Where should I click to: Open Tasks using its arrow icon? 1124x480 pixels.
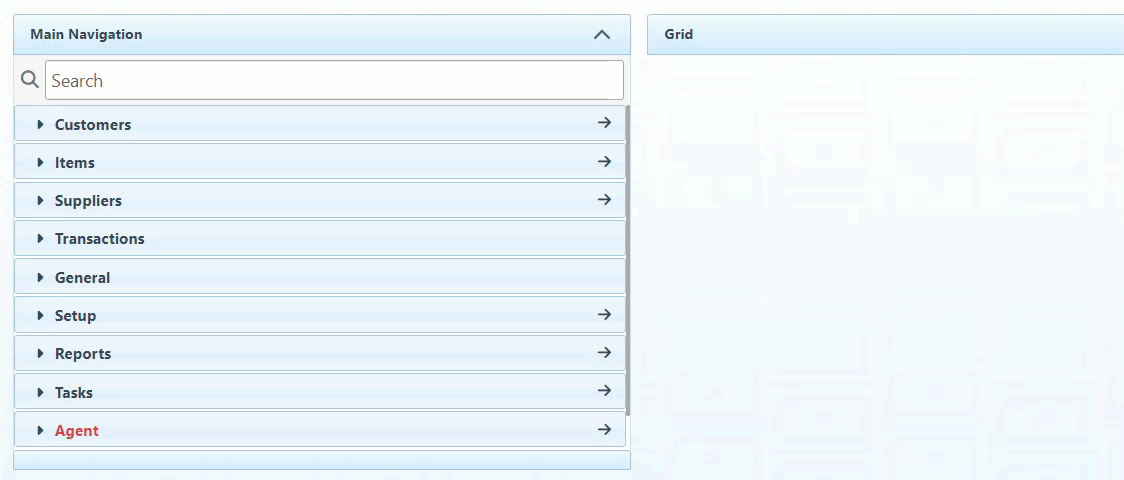(604, 391)
